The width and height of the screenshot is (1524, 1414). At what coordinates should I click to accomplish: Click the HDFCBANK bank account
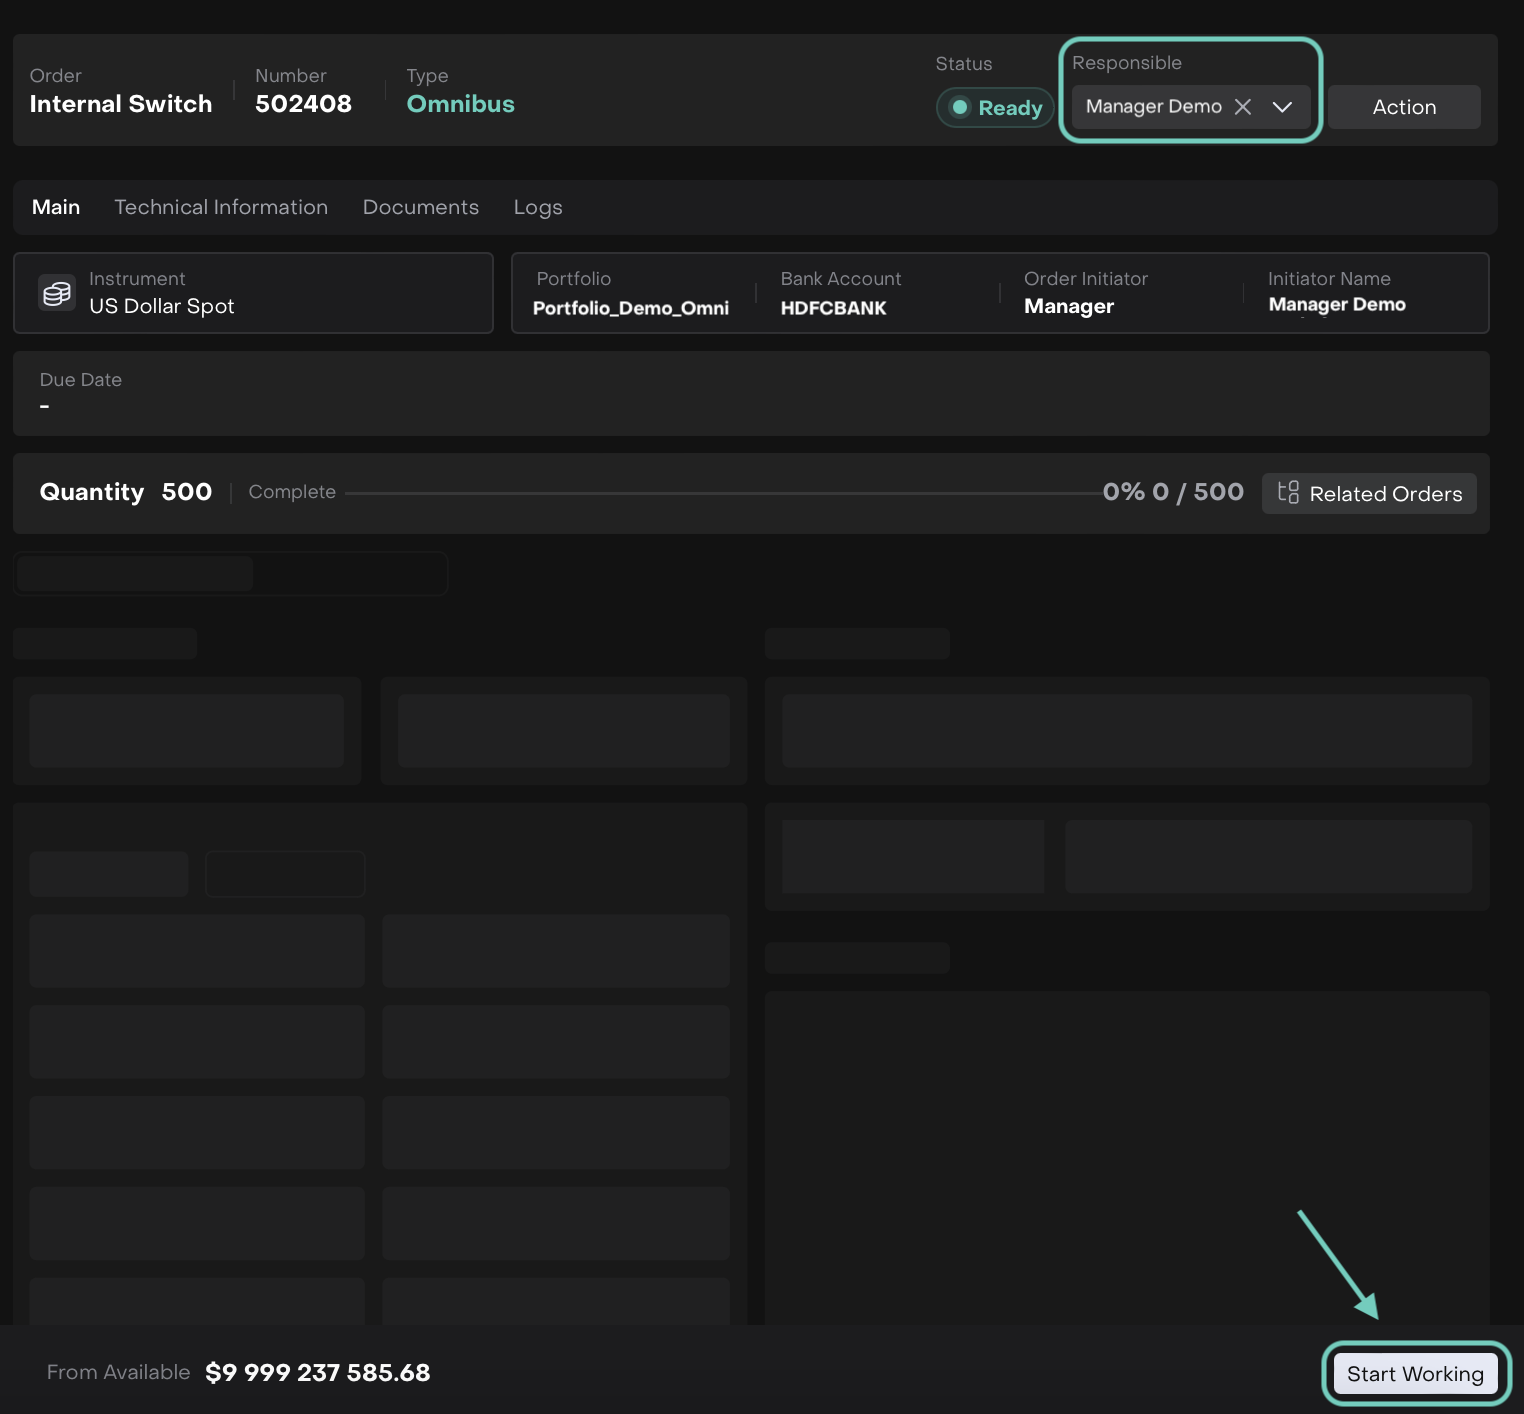click(x=833, y=308)
